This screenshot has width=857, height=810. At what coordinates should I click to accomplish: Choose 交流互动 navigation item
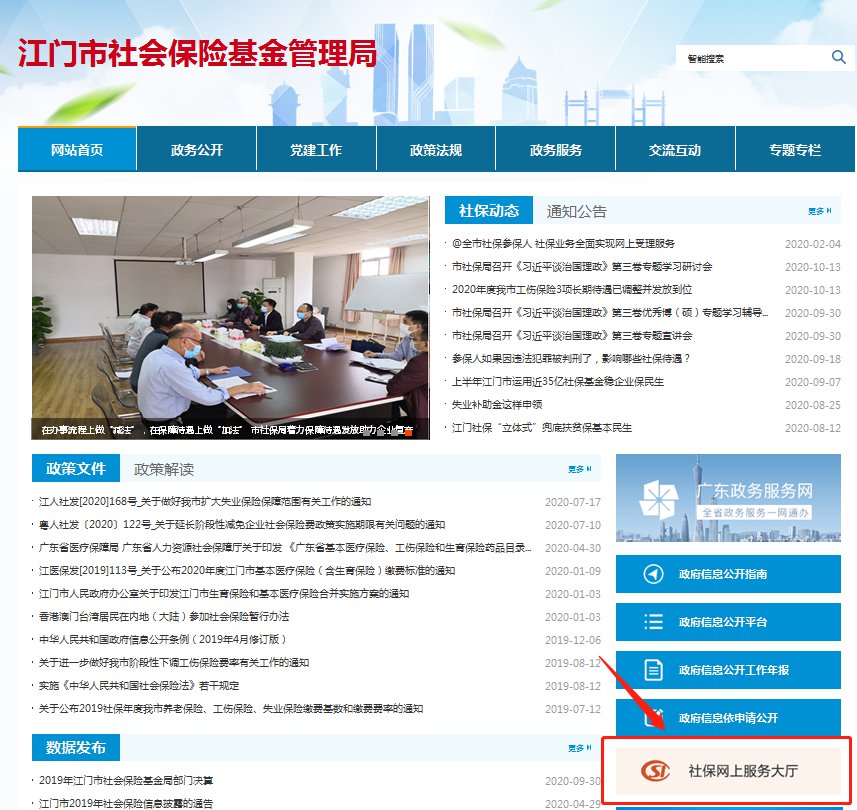coord(676,149)
